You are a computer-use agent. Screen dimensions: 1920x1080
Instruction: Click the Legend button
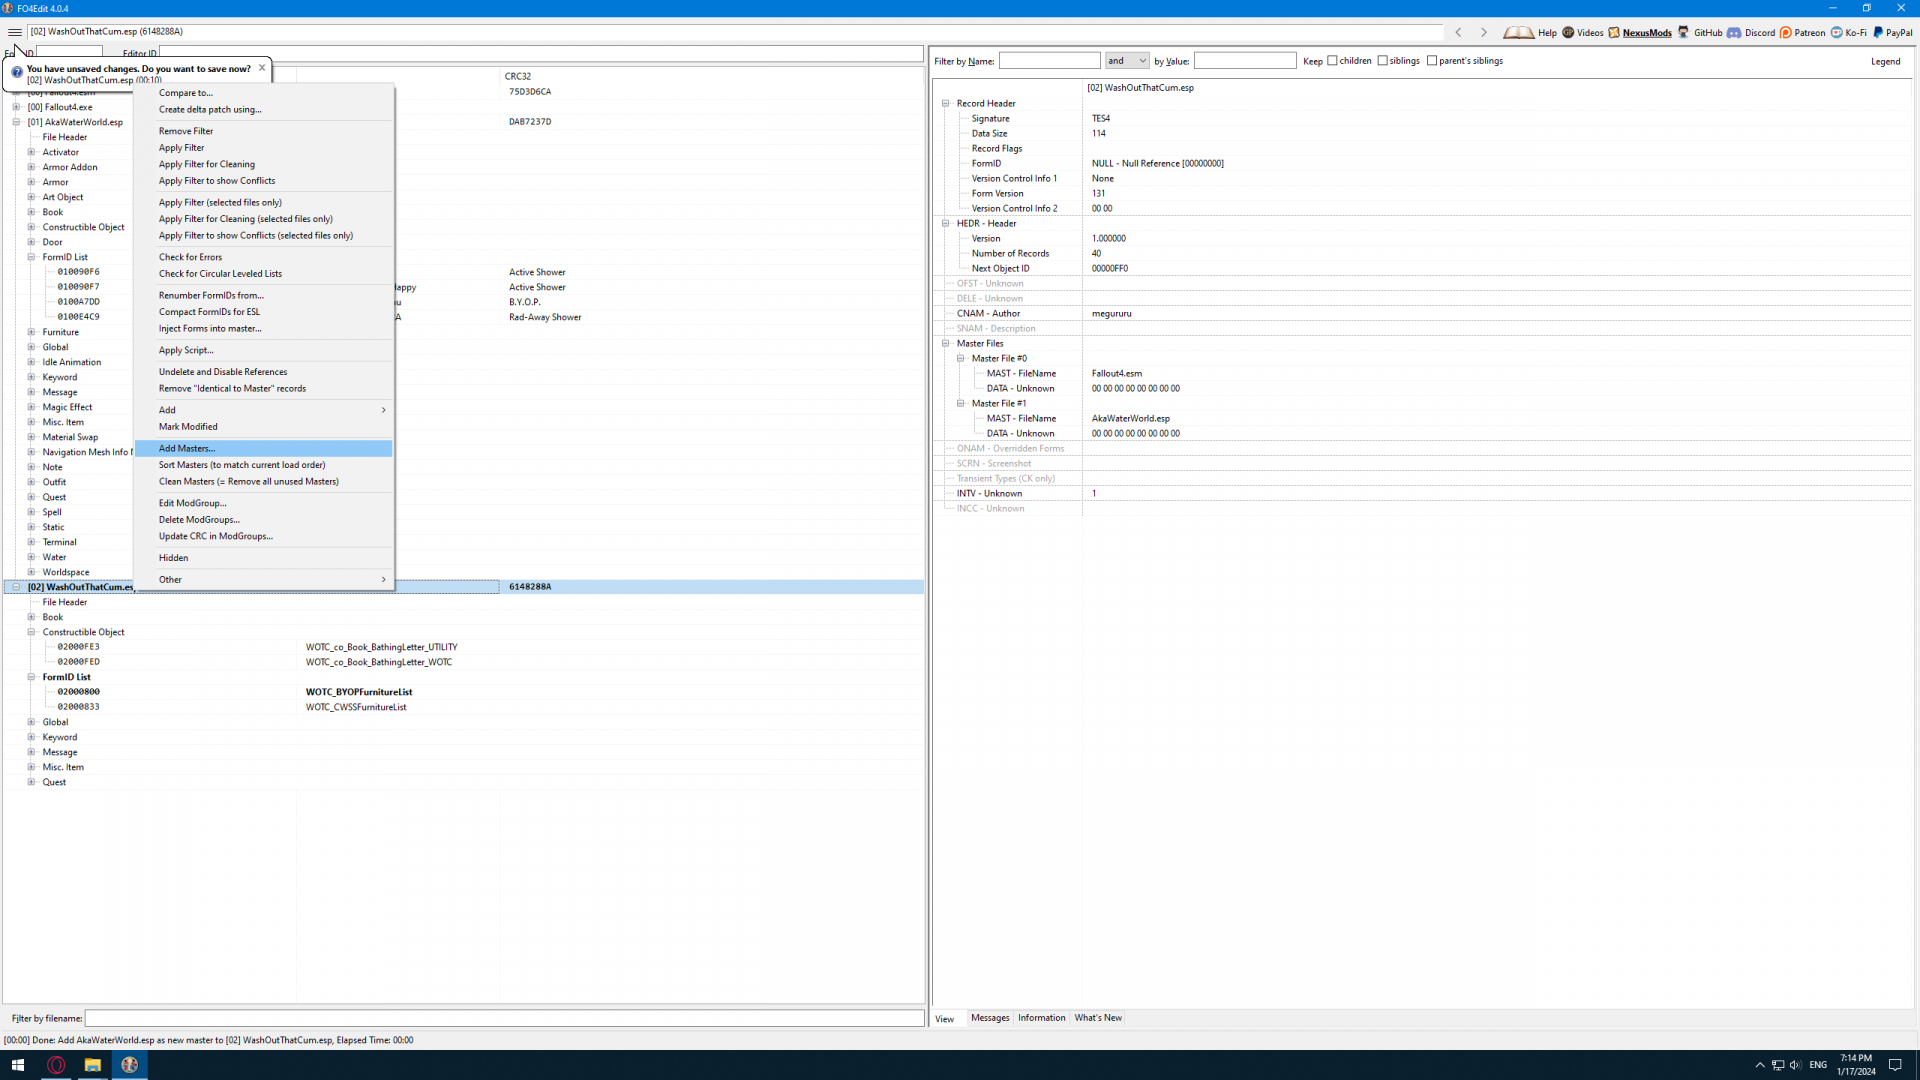click(1885, 61)
